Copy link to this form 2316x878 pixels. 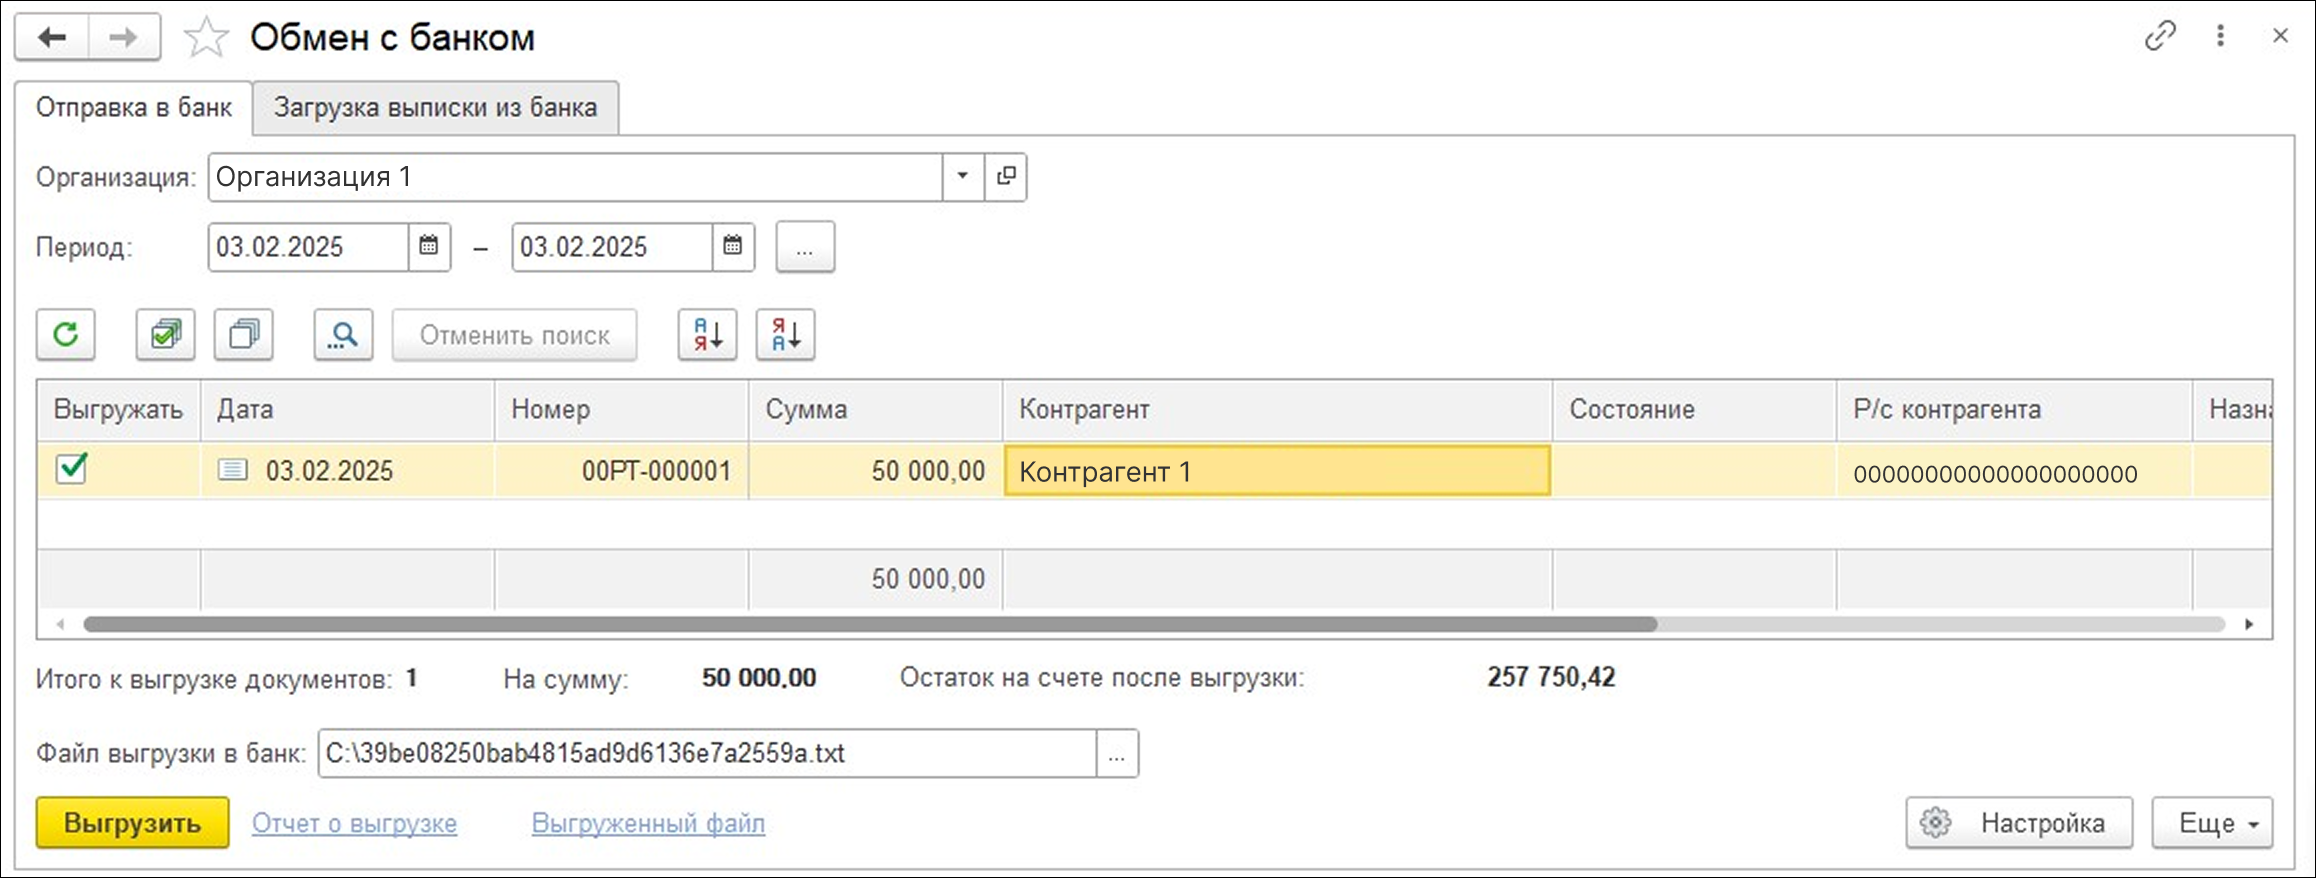click(x=2159, y=36)
